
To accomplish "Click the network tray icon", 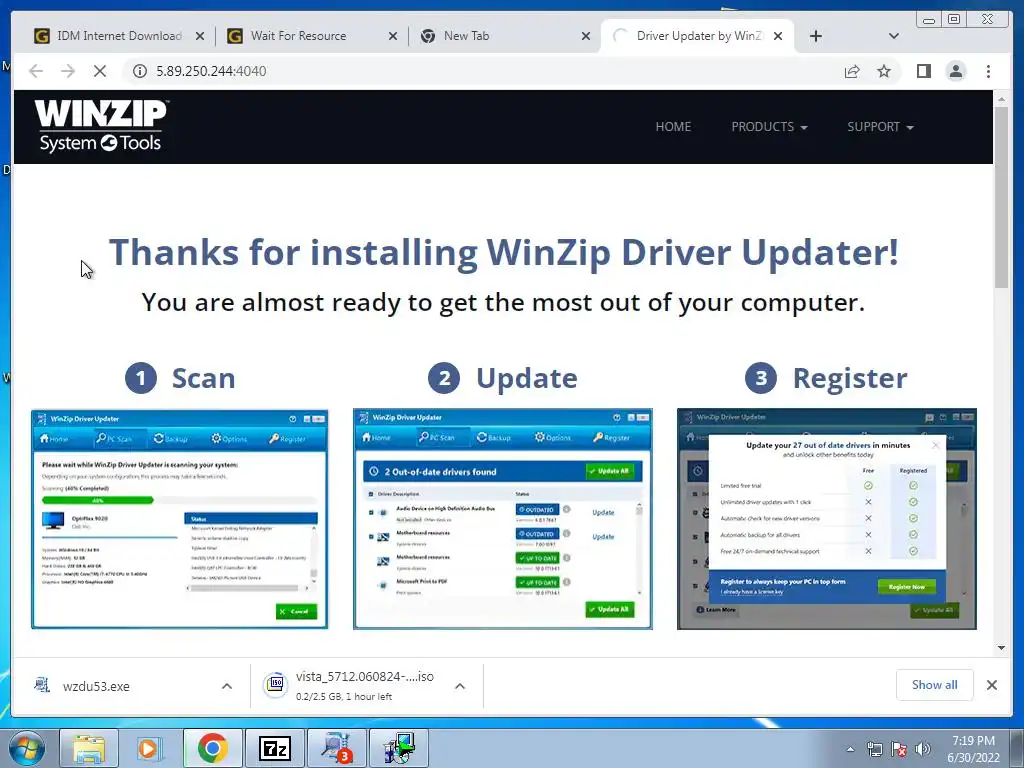I will click(874, 749).
